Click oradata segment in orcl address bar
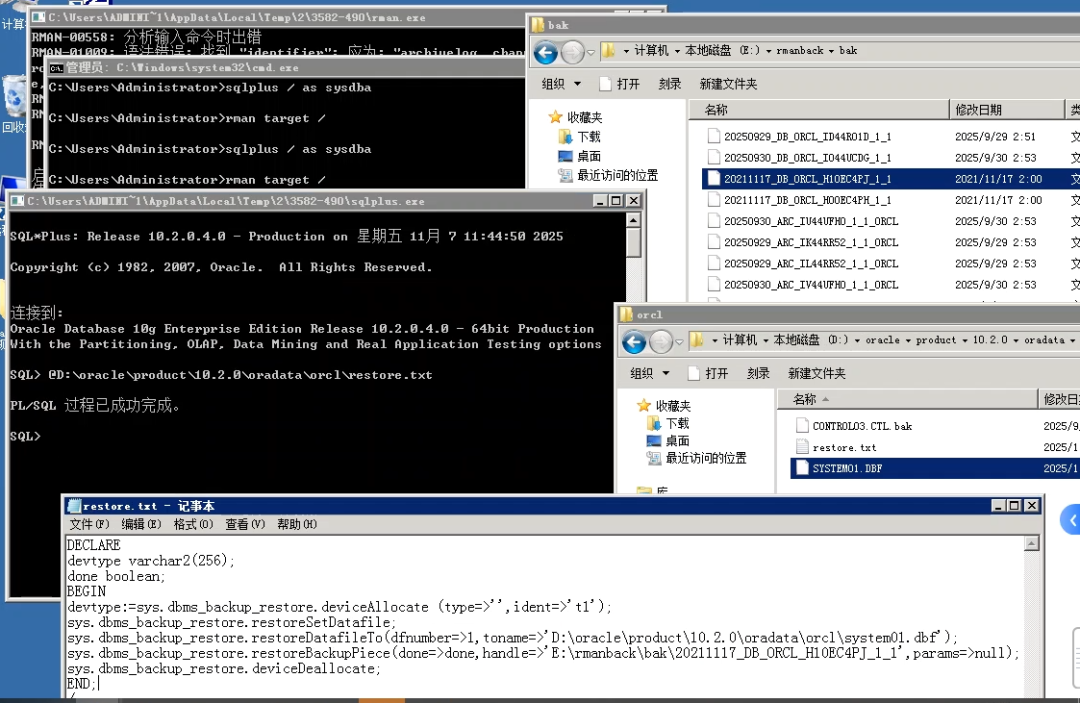 [x=1044, y=340]
